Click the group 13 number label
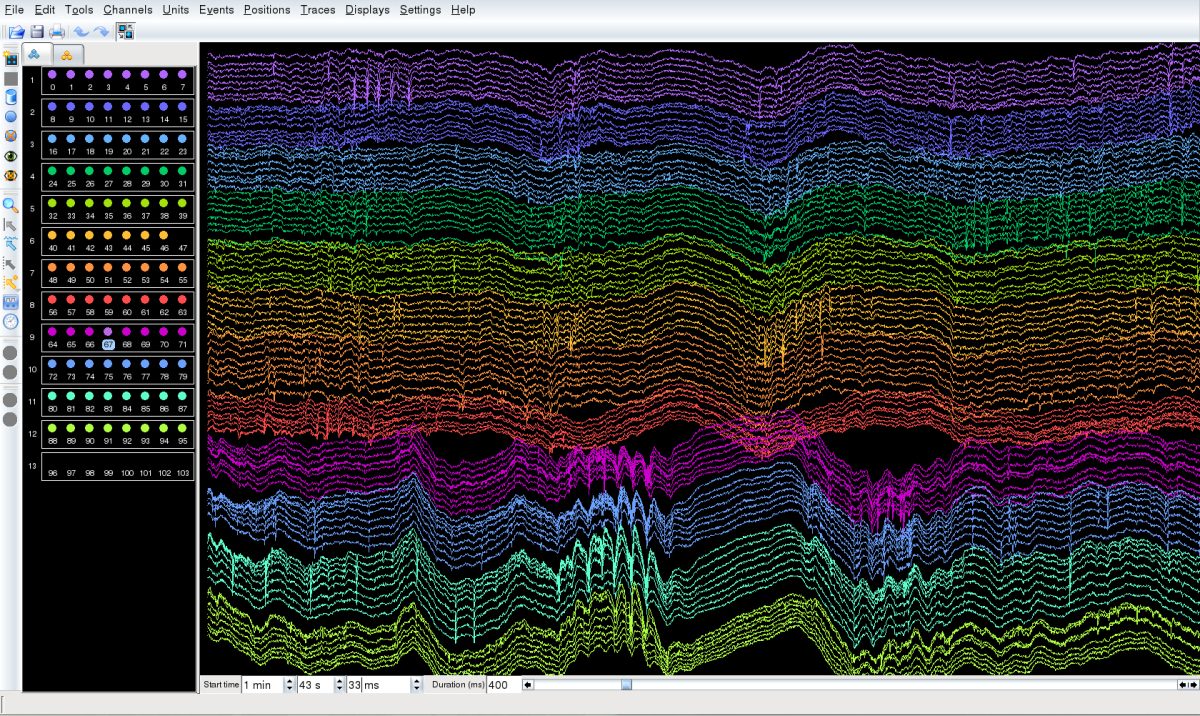This screenshot has width=1200, height=716. 32,465
